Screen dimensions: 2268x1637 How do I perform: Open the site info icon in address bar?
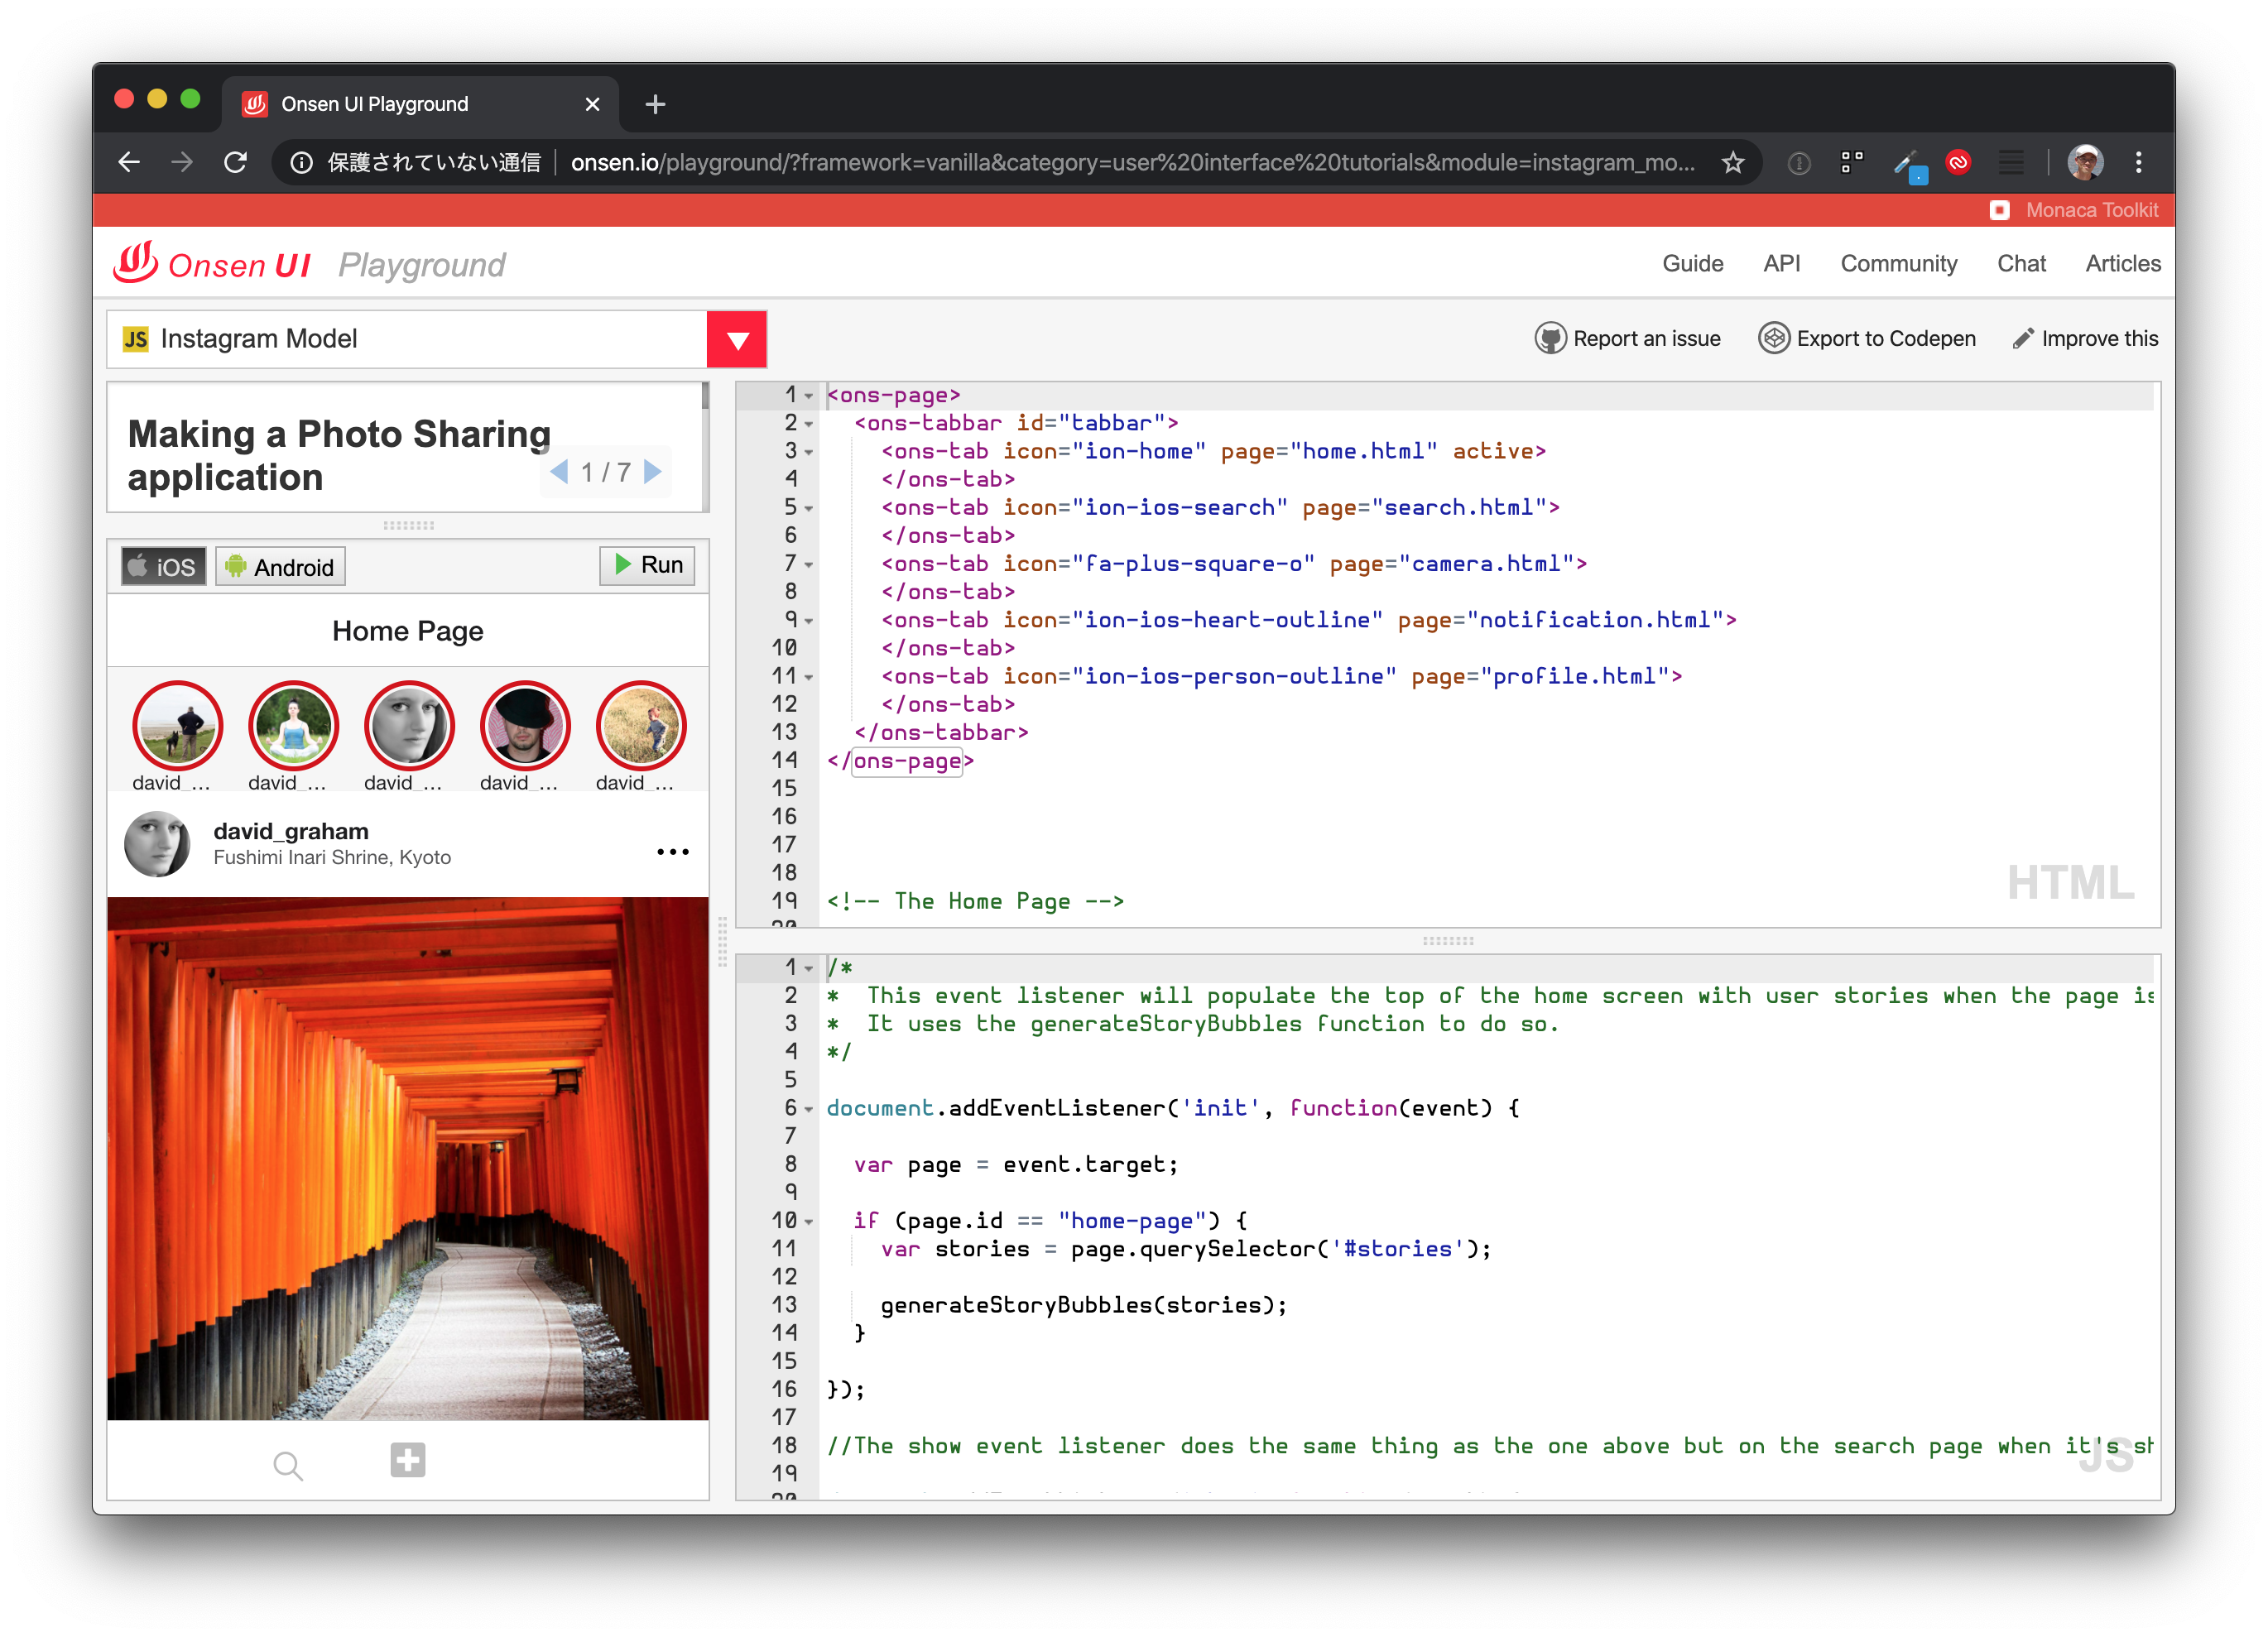point(301,162)
